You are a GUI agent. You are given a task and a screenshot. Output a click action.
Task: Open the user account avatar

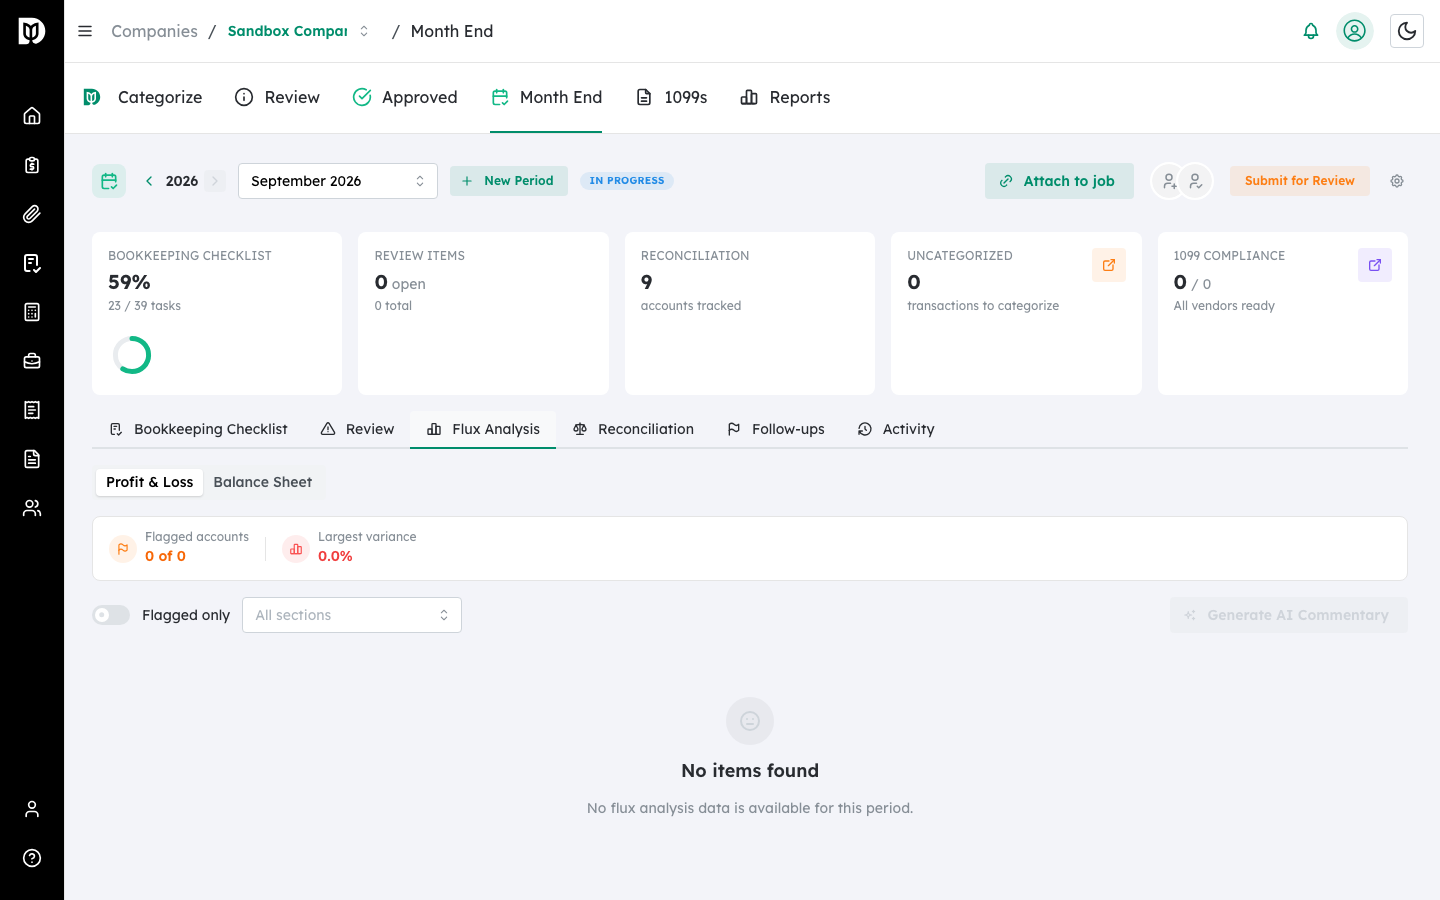1355,31
